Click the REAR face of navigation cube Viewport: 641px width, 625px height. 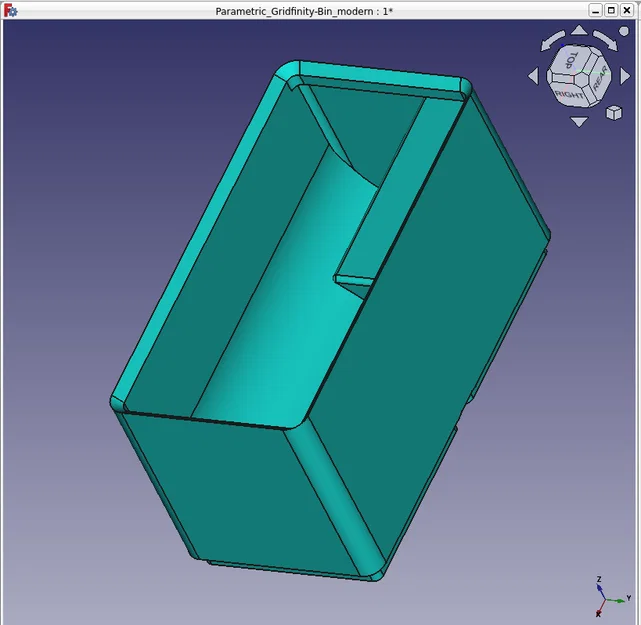[x=599, y=78]
